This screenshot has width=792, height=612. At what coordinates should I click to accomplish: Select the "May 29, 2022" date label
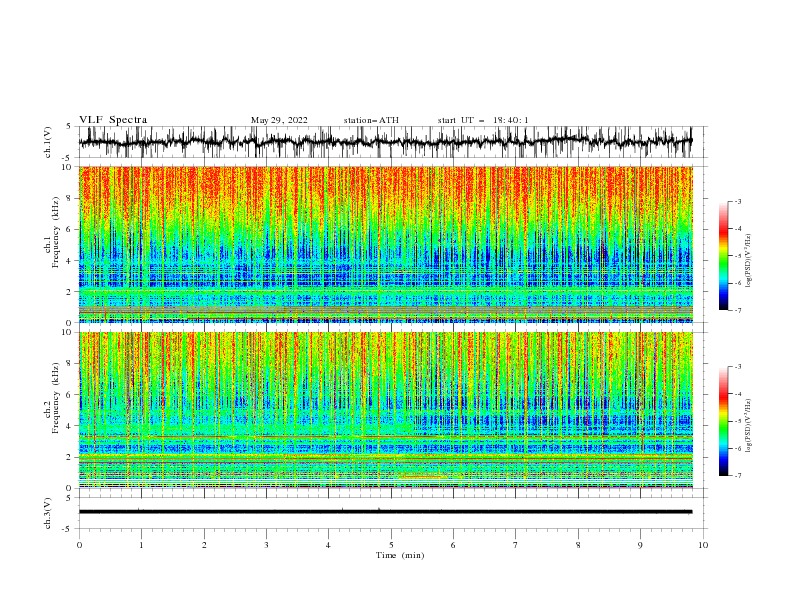(279, 120)
